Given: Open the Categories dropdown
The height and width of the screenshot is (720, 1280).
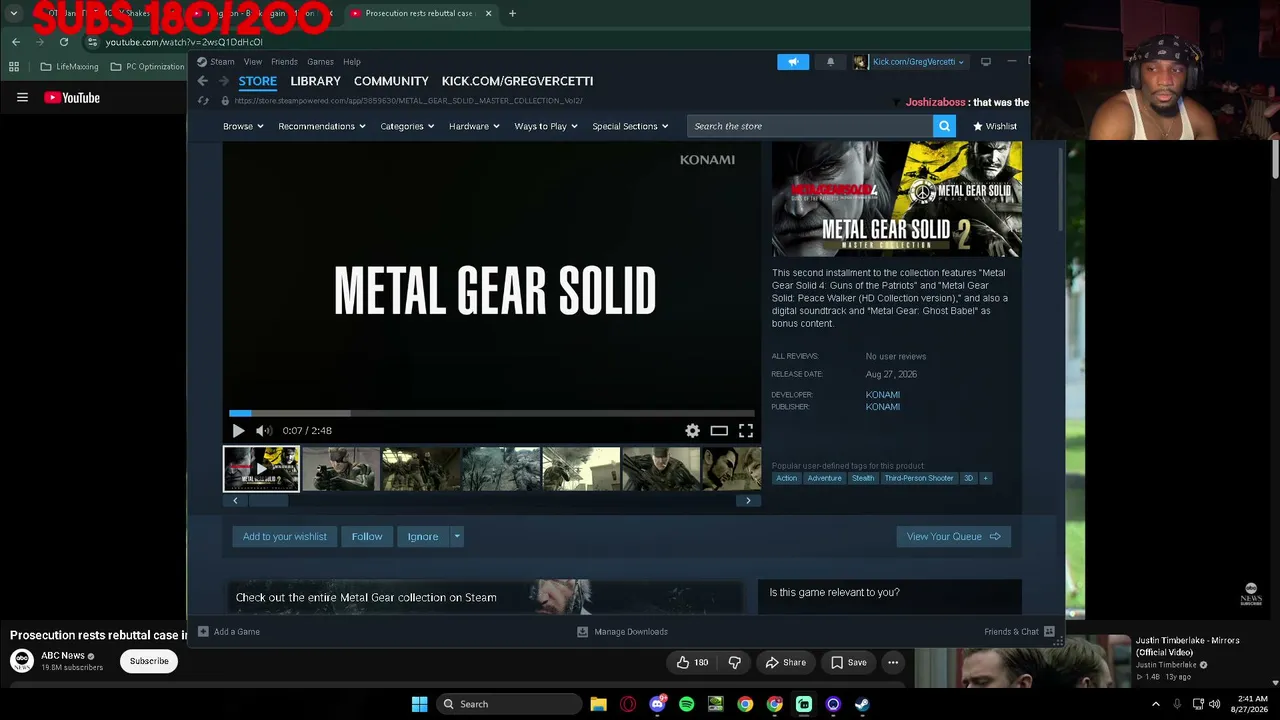Looking at the screenshot, I should [x=407, y=126].
